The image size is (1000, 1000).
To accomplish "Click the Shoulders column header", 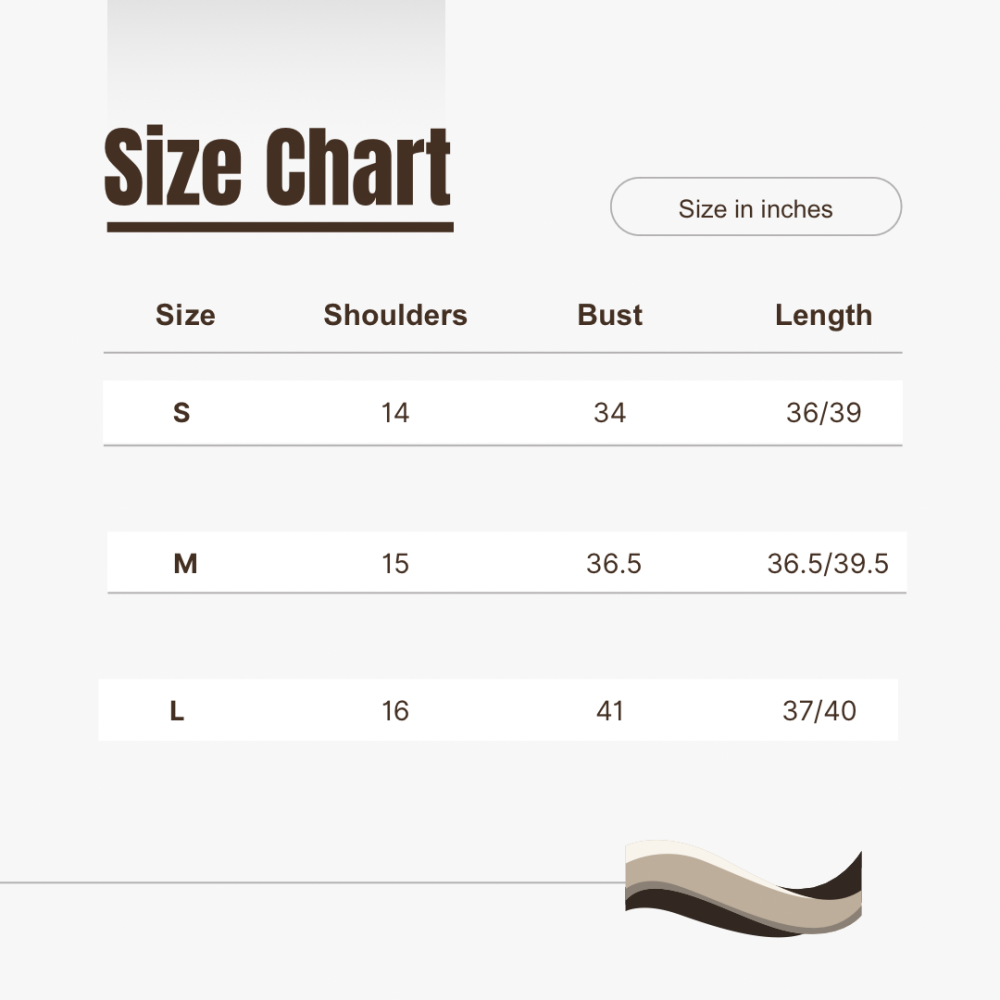I will 395,315.
